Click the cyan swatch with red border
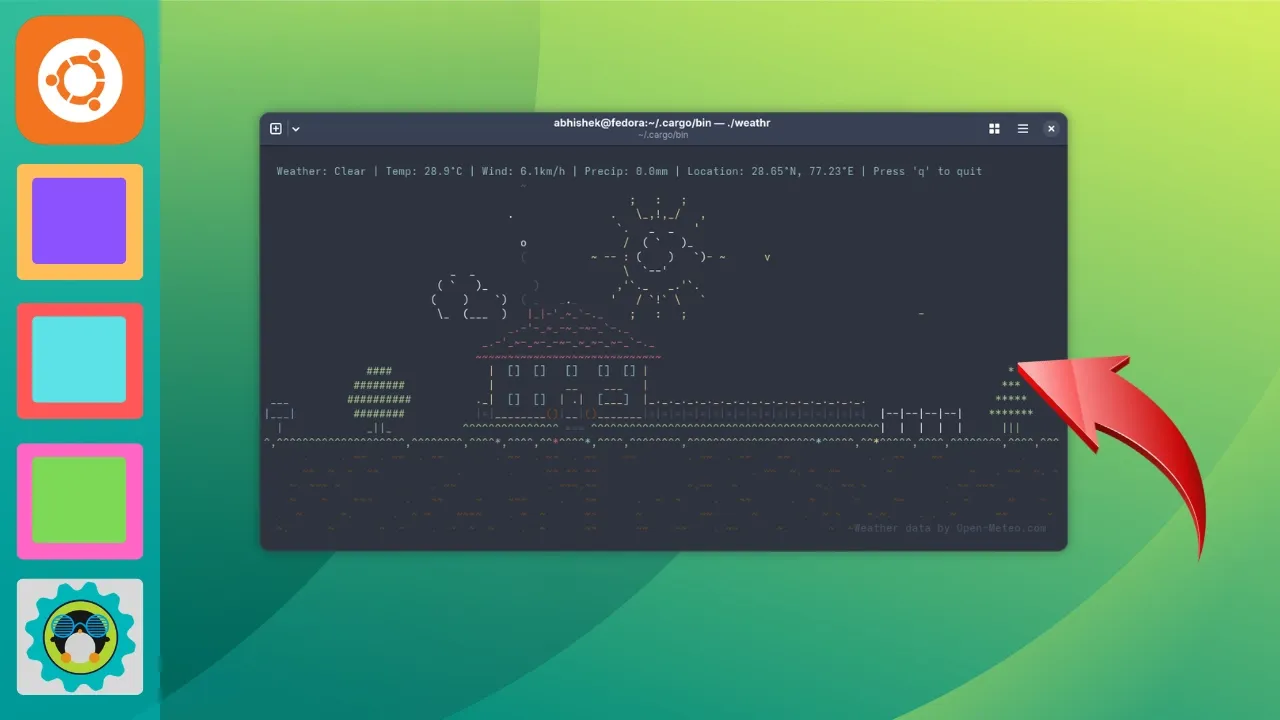 point(79,359)
